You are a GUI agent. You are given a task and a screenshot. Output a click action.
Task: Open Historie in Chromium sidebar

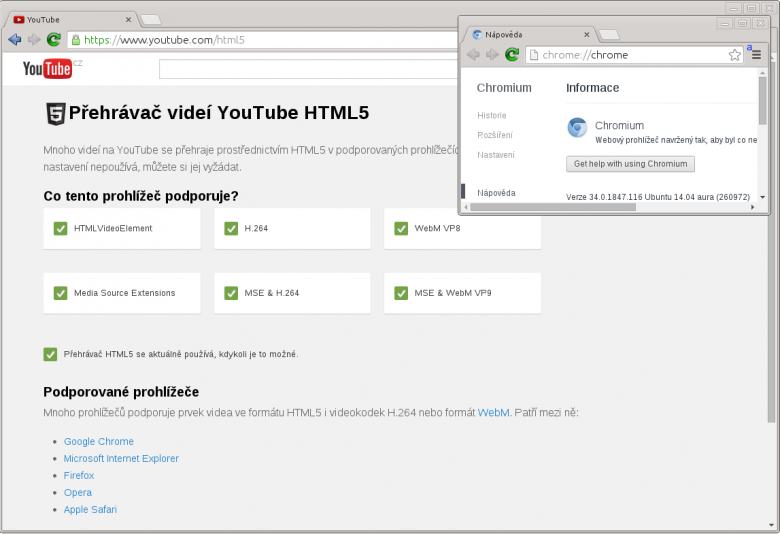pyautogui.click(x=491, y=115)
